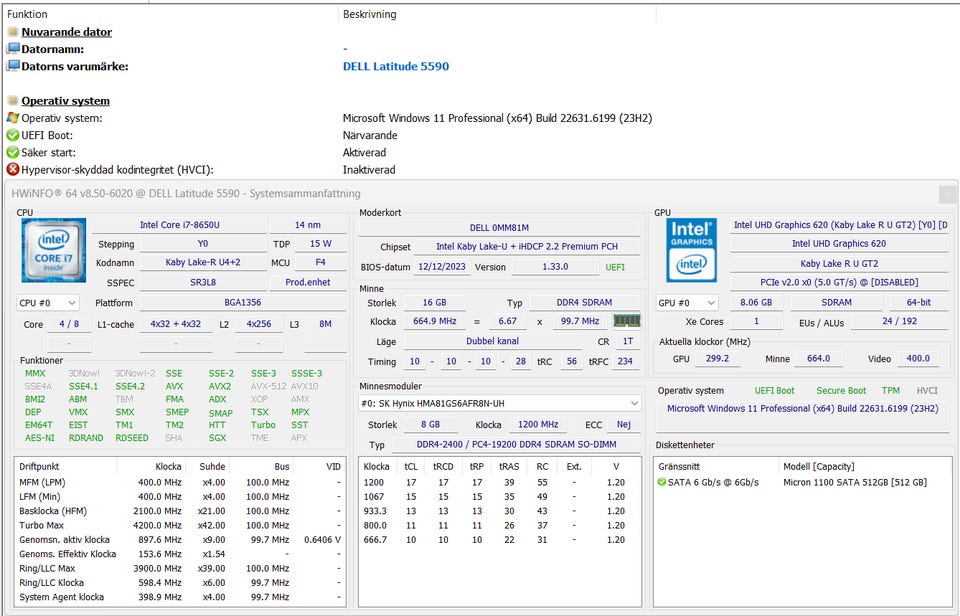960x616 pixels.
Task: Click the 299.2 GPU clock value
Action: [717, 358]
